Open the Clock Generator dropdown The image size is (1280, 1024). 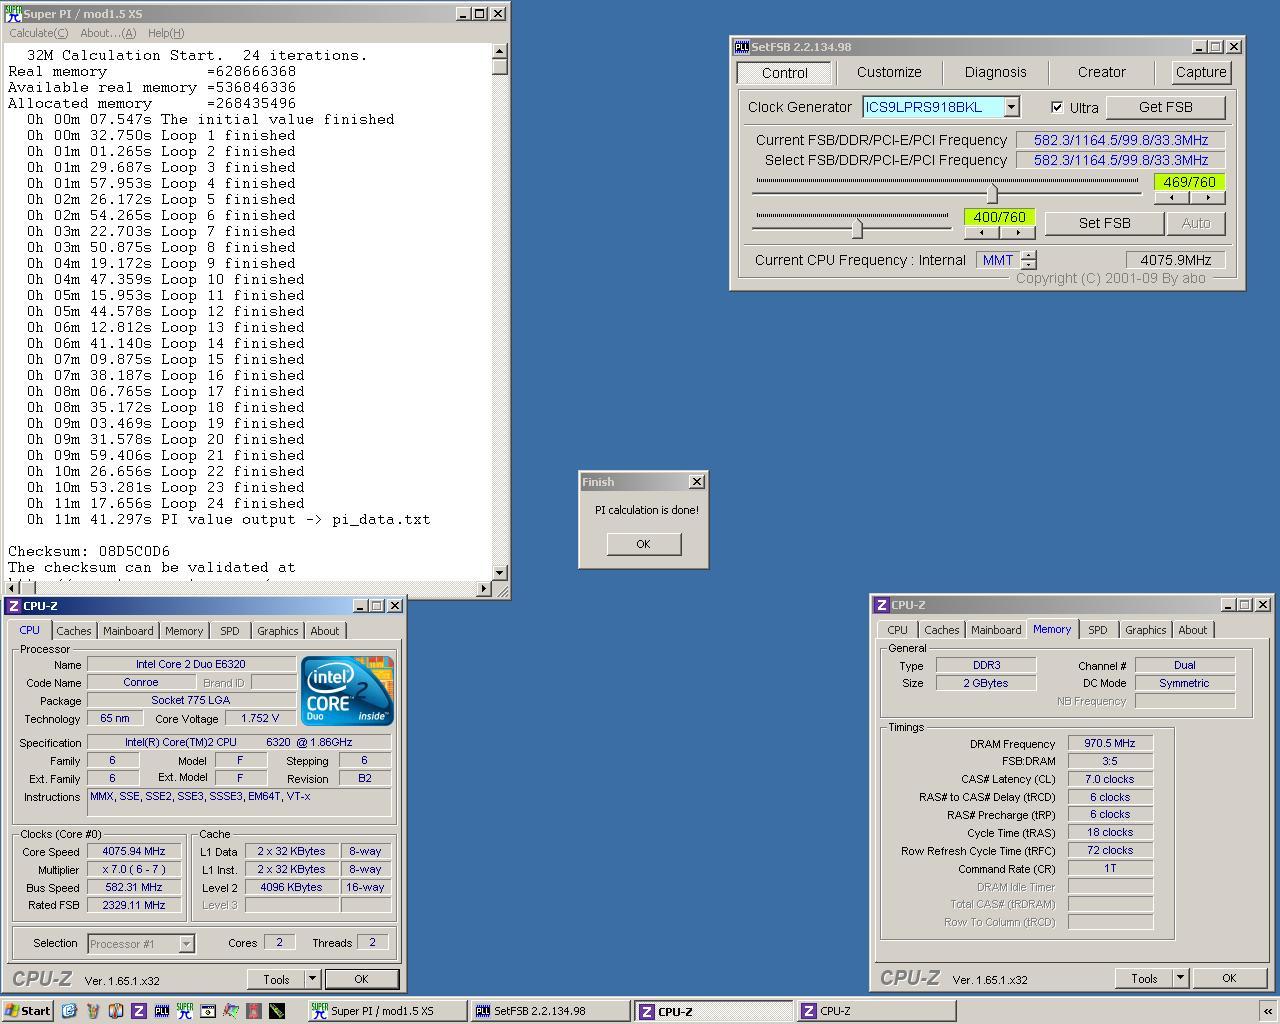click(1011, 107)
